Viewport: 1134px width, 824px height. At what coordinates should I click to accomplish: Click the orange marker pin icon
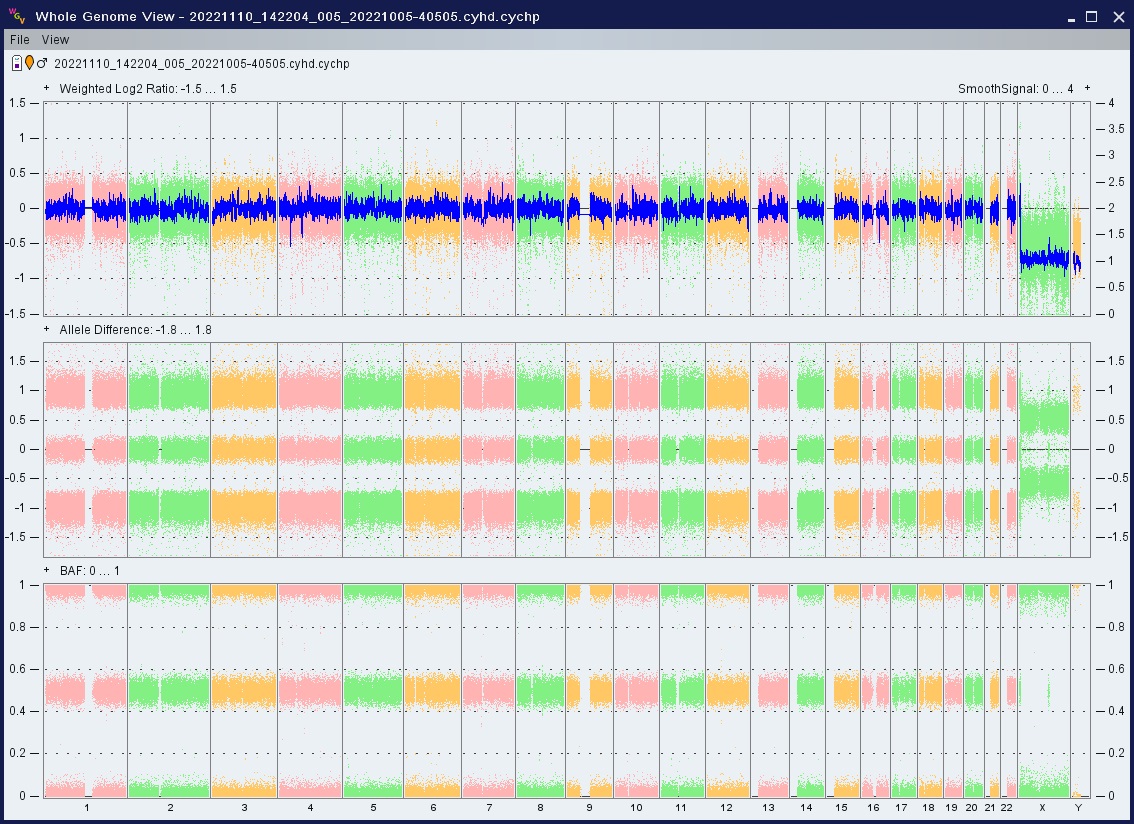[29, 63]
